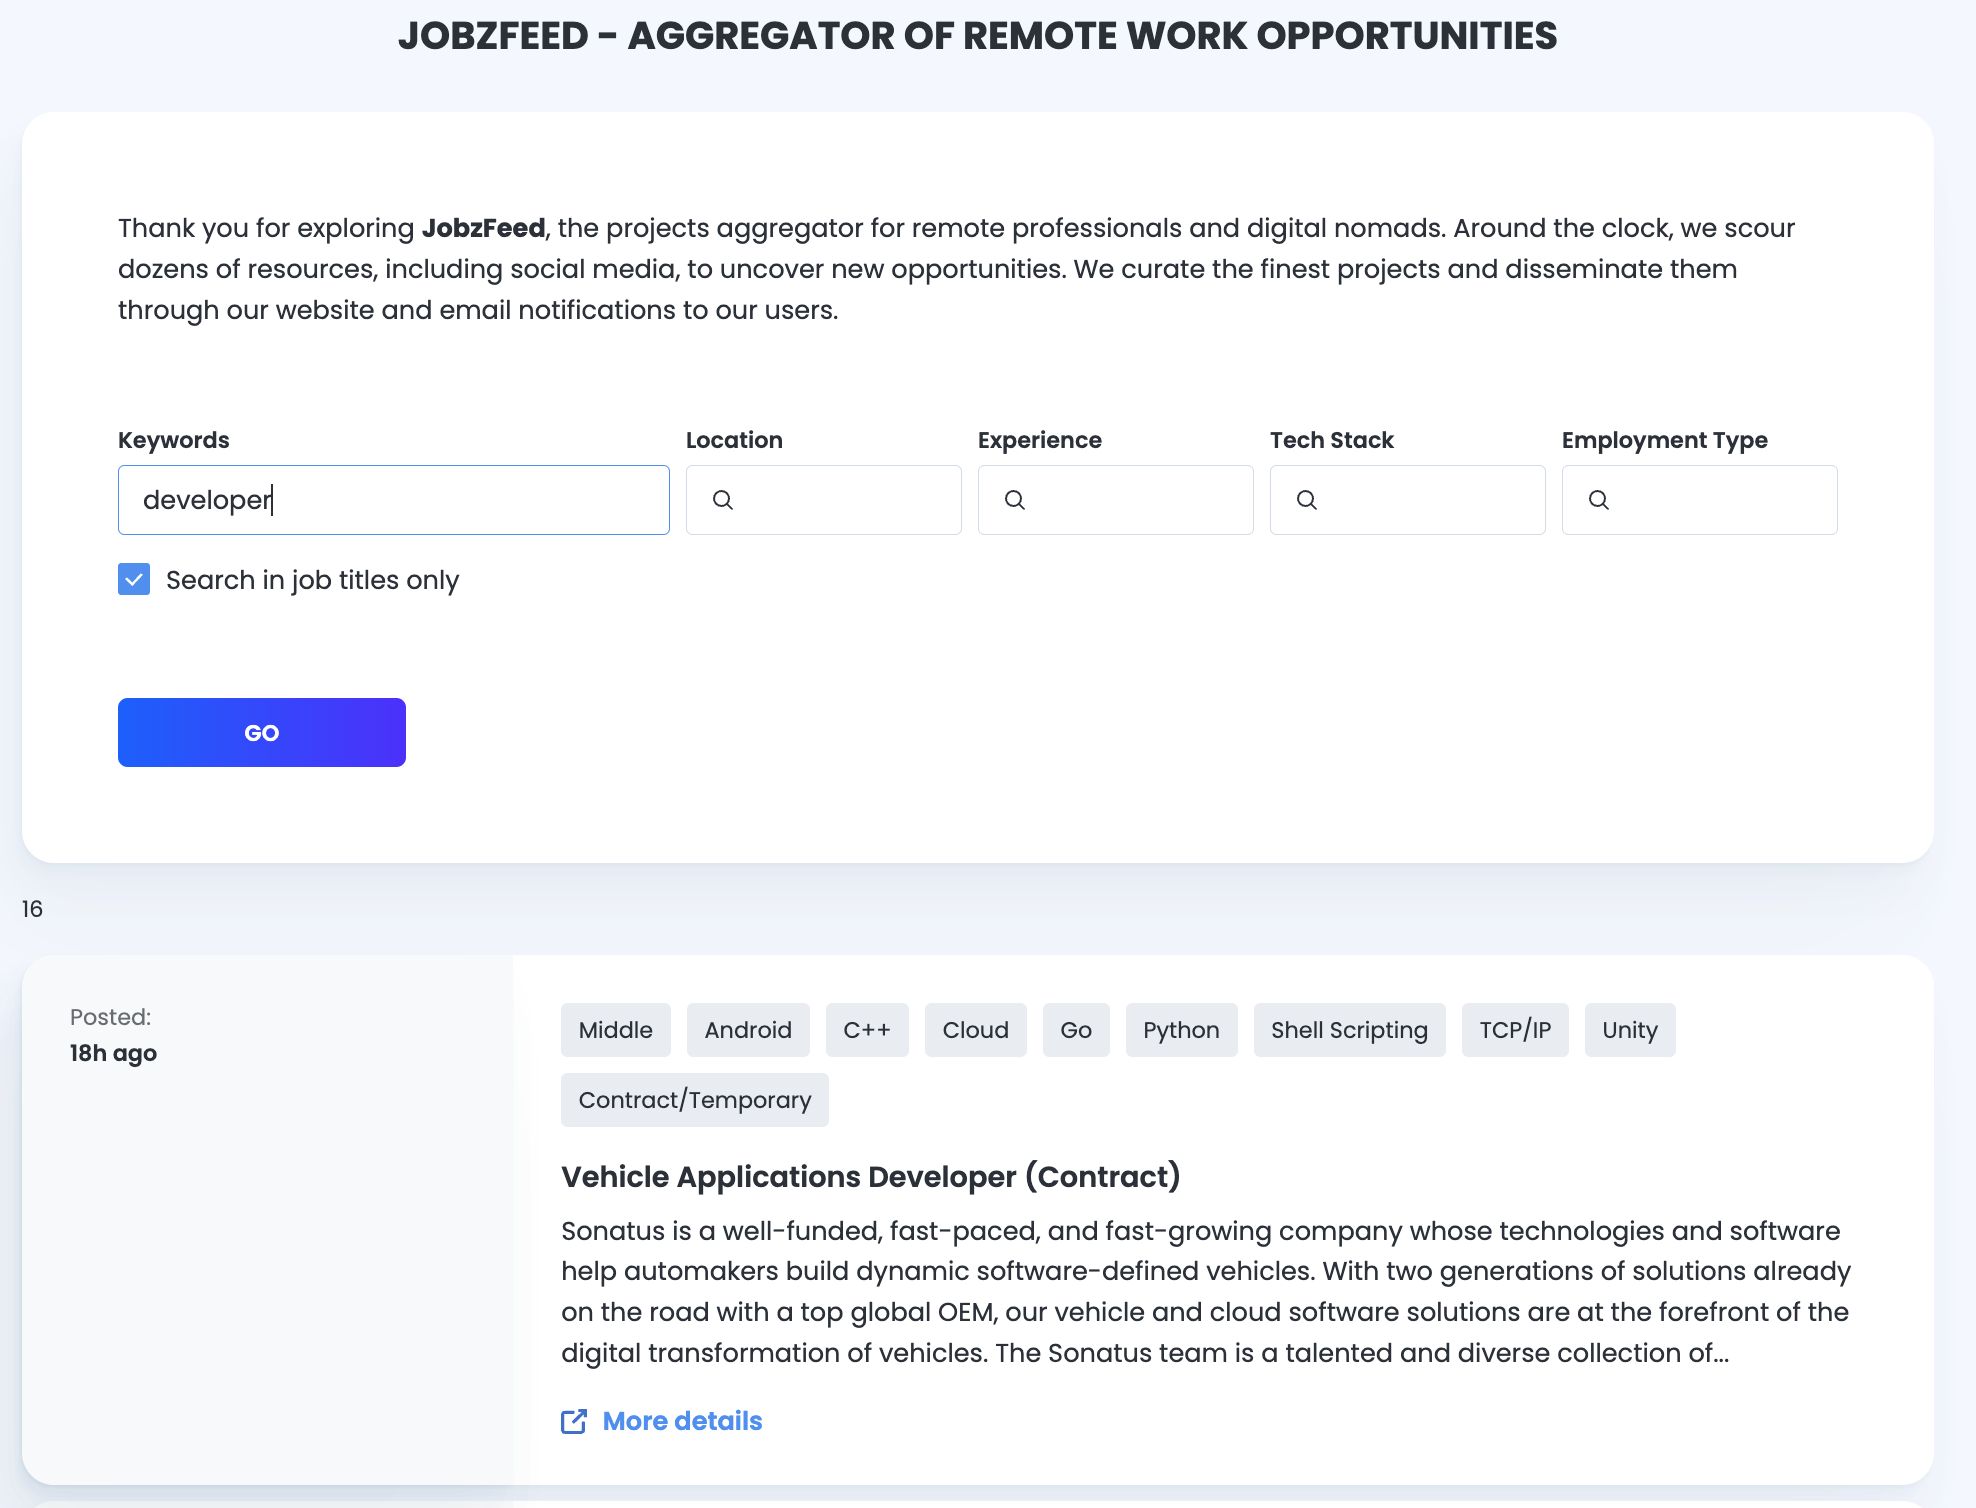Focus the Keywords input containing developer

coord(394,500)
